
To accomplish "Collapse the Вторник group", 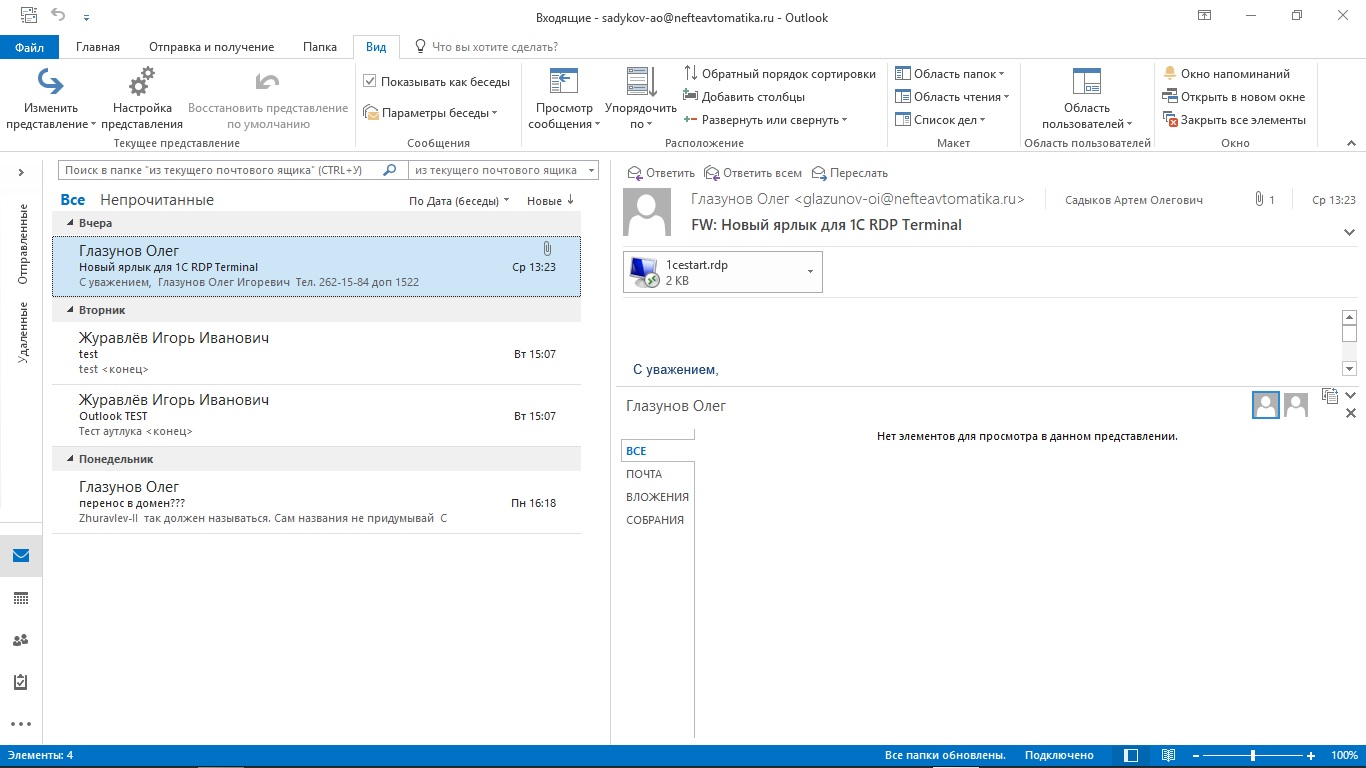I will coord(70,310).
